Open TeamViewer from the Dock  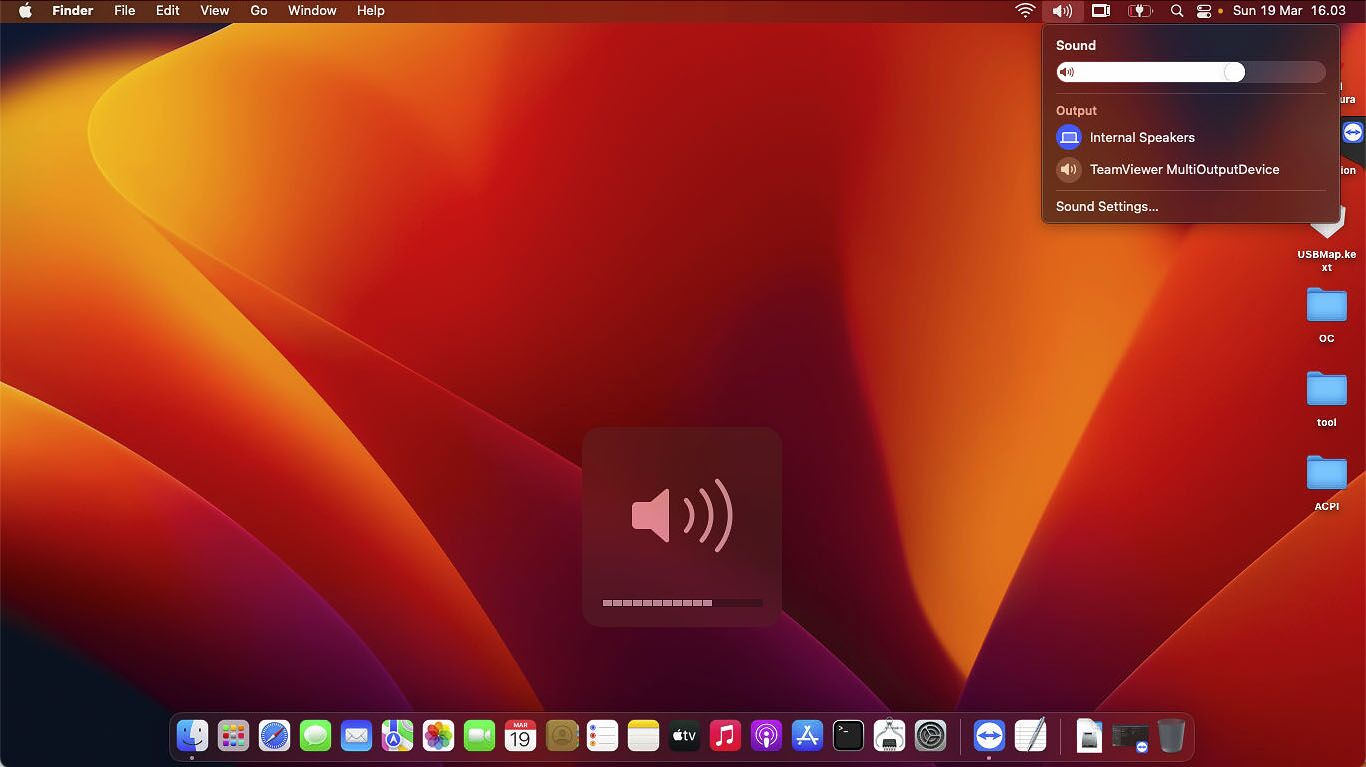(989, 737)
